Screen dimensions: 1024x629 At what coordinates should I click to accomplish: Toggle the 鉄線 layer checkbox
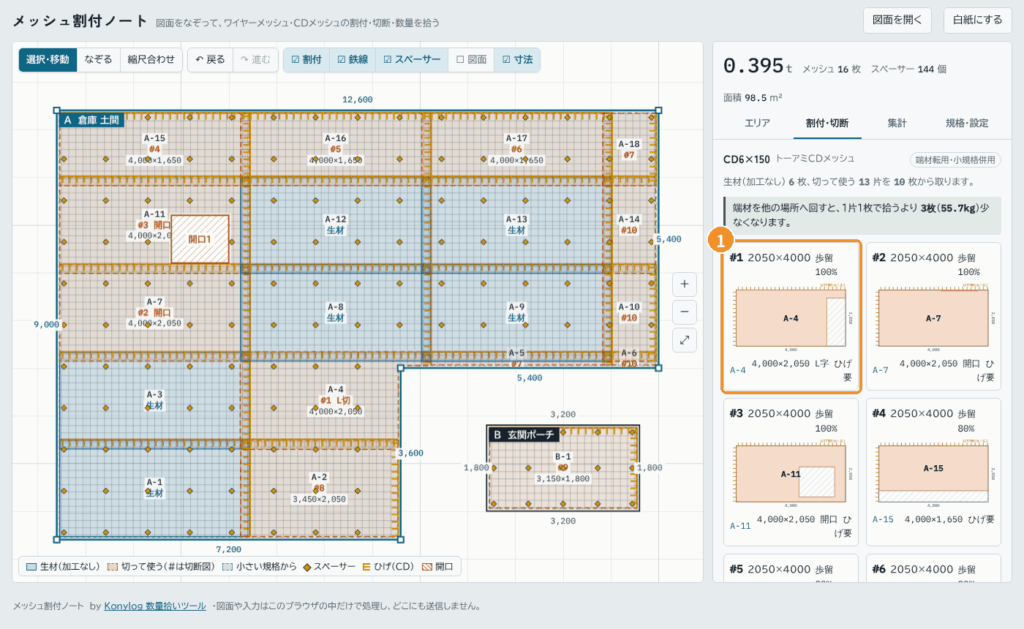tap(353, 59)
